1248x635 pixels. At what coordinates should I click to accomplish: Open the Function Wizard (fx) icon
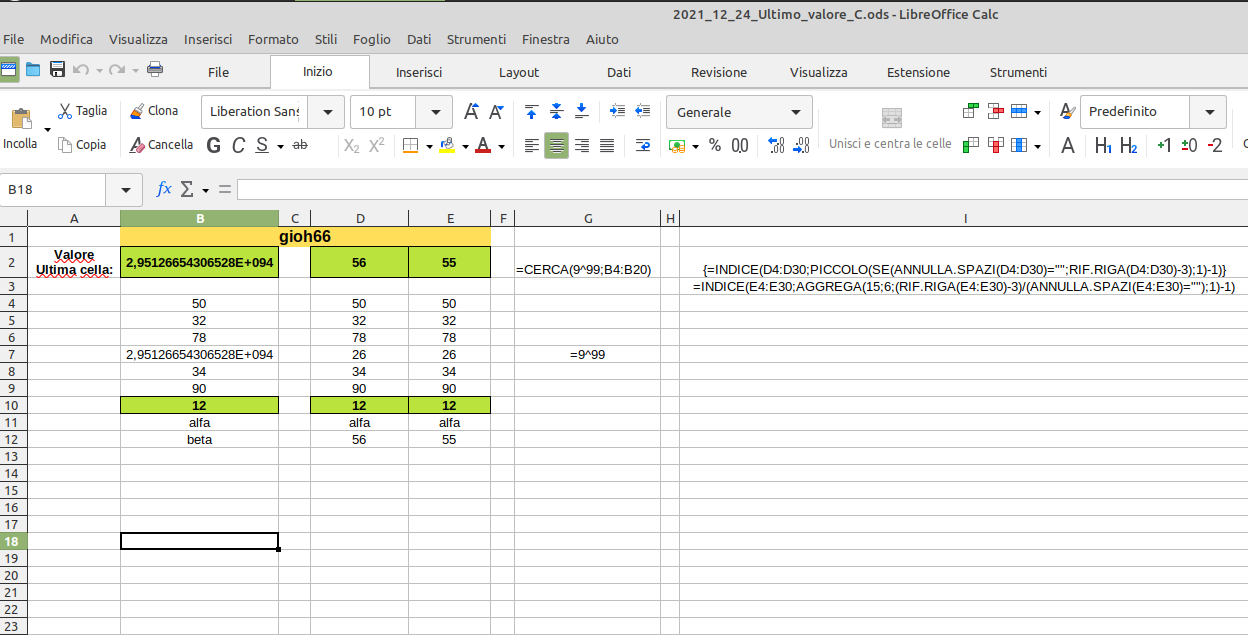click(164, 189)
